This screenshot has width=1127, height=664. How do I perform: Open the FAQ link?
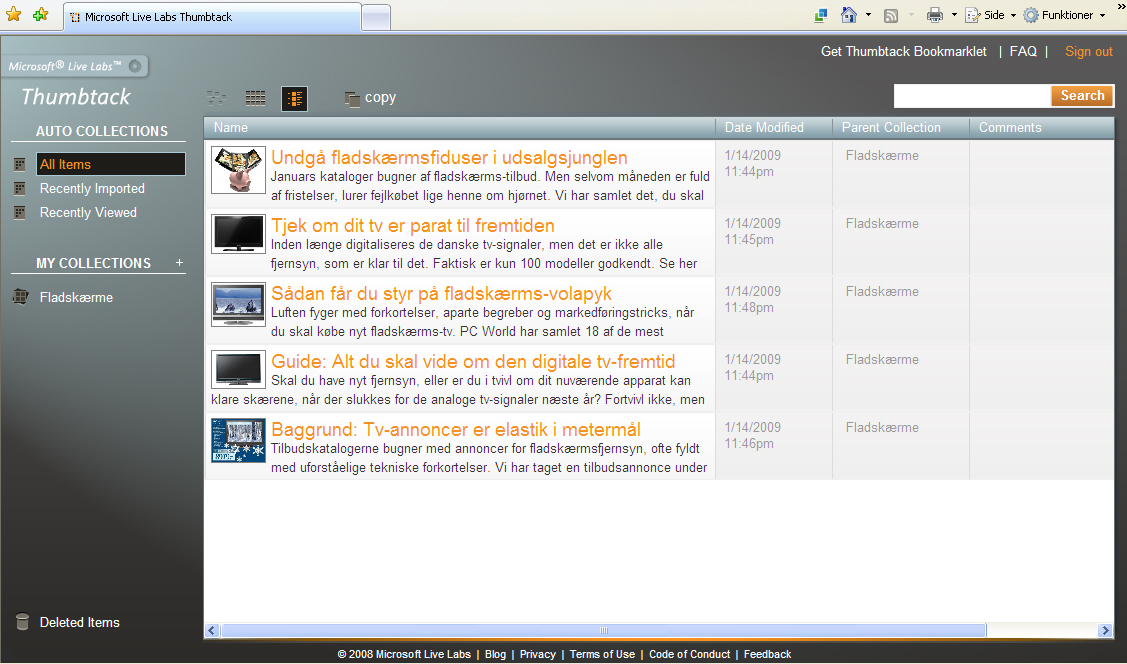(1023, 52)
